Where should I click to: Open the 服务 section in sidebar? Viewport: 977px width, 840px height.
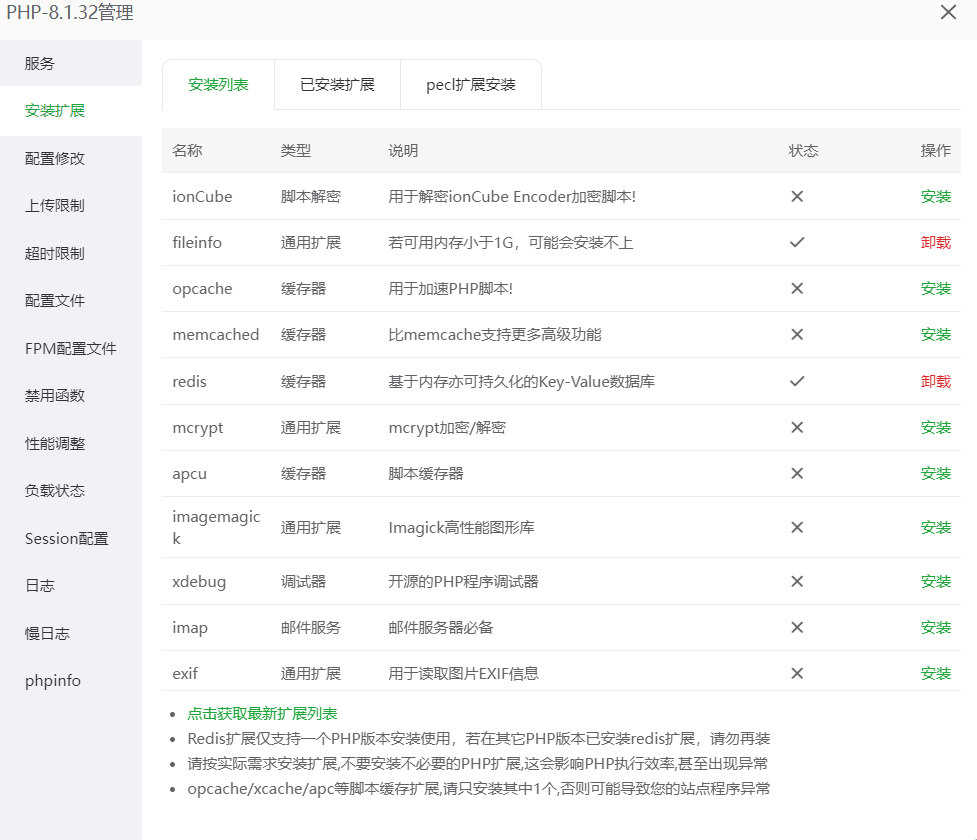tap(40, 63)
